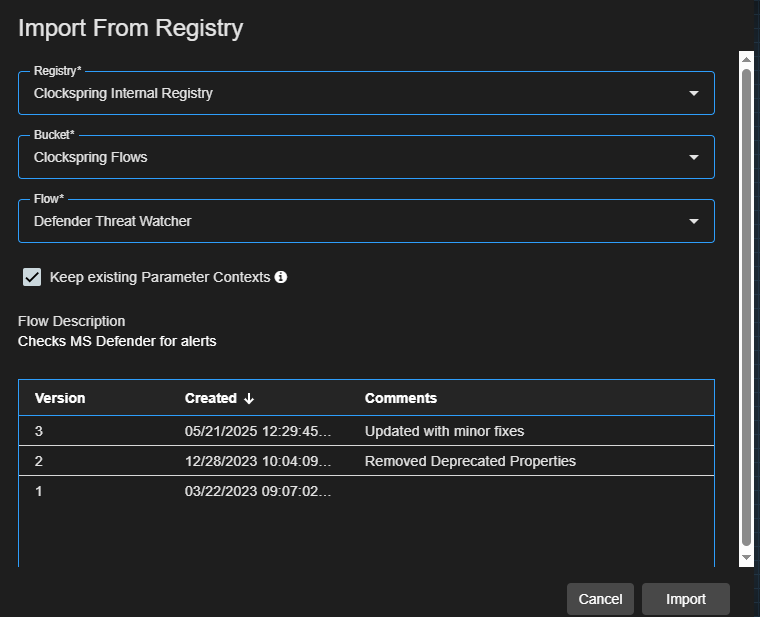Click the info icon beside Keep existing Parameter Contexts
760x617 pixels.
coord(281,277)
